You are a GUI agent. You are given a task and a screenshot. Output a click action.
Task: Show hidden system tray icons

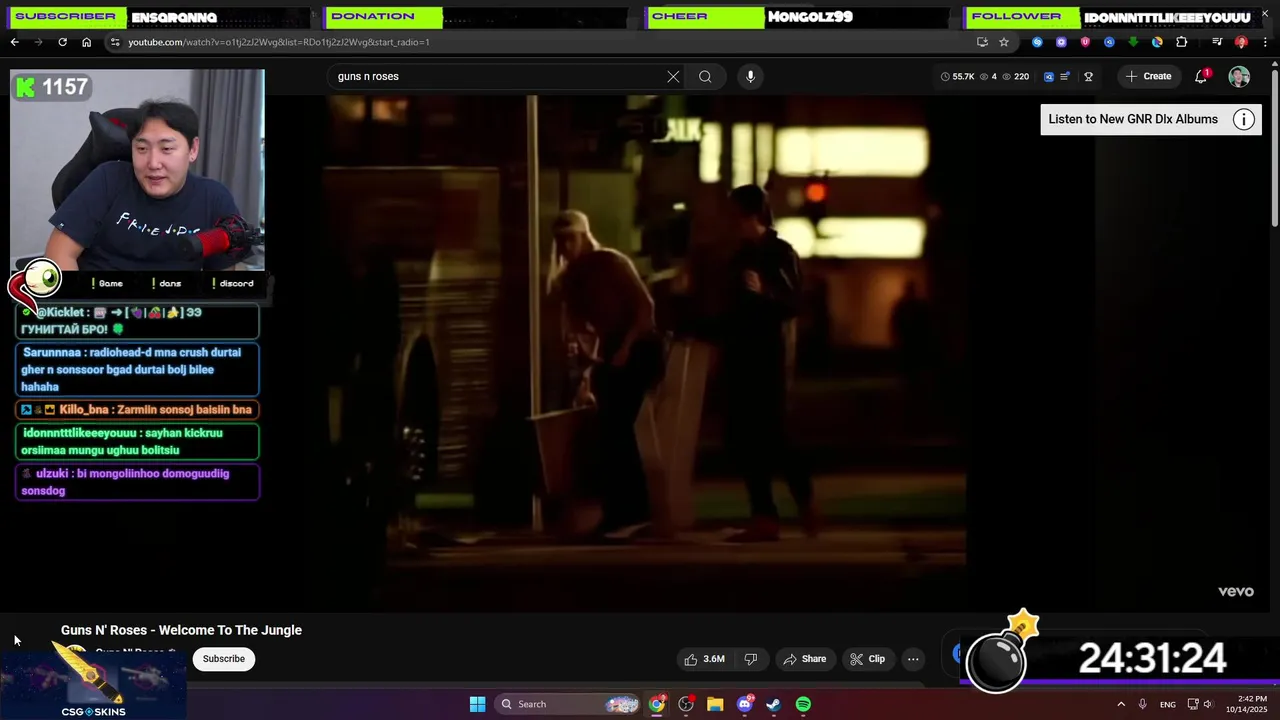click(1121, 704)
